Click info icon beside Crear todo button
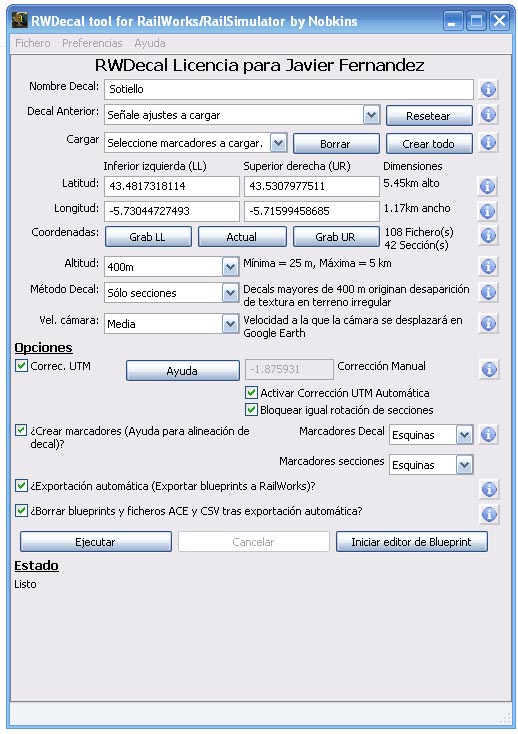The image size is (518, 734). click(488, 143)
